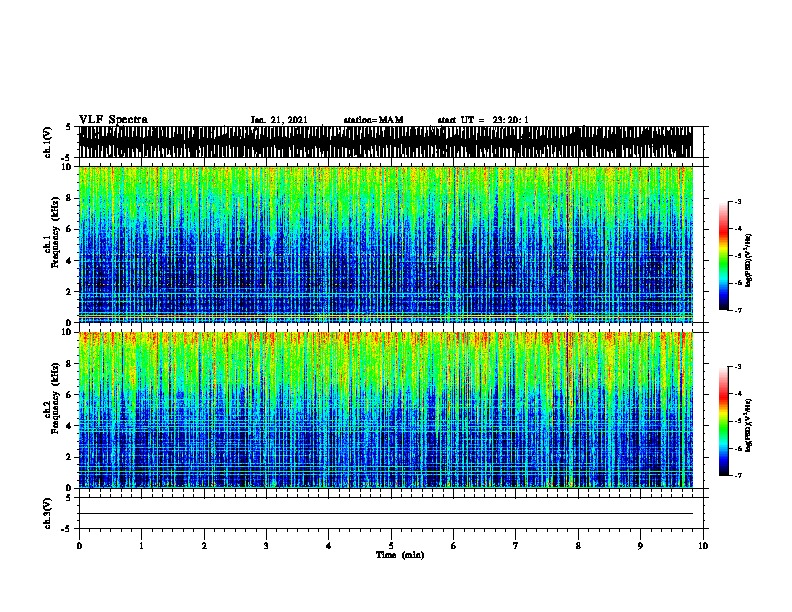Click the time axis tick label "3"
Viewport: 792px width, 612px height.
coord(266,546)
